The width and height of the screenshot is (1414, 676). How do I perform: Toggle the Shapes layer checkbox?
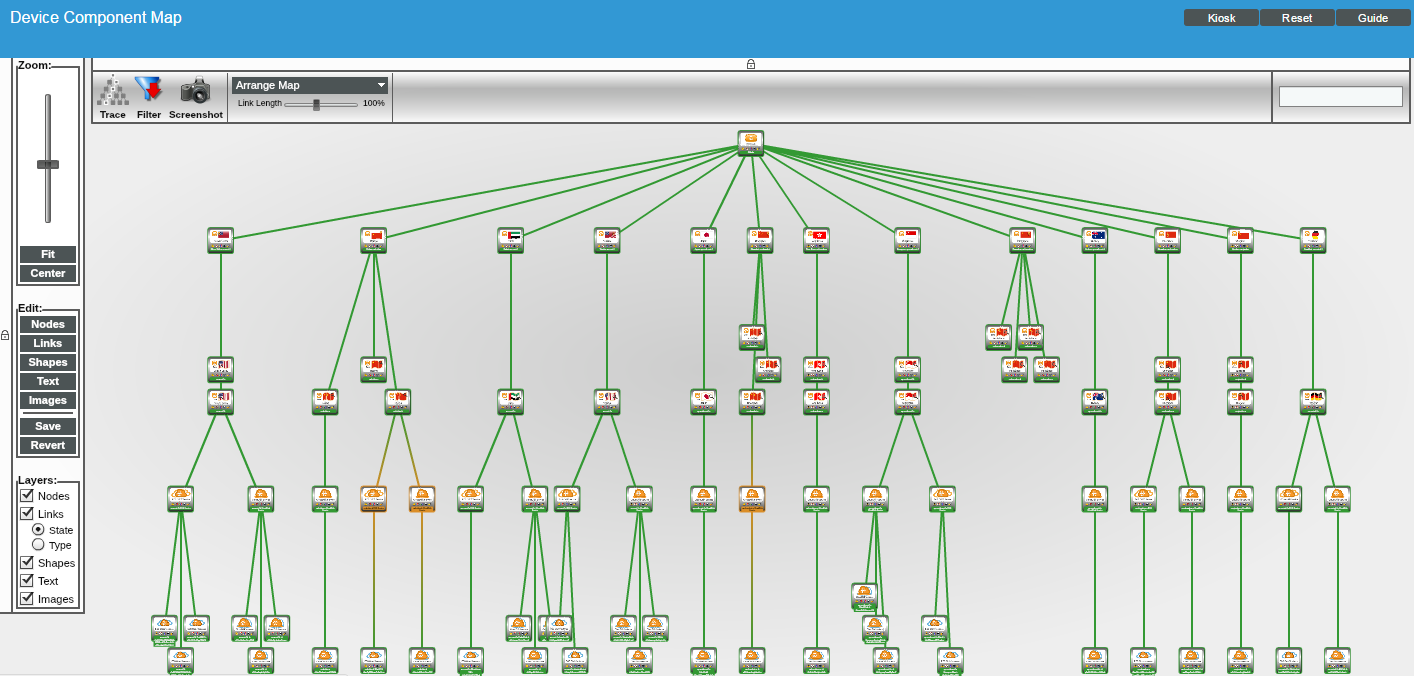tap(27, 562)
